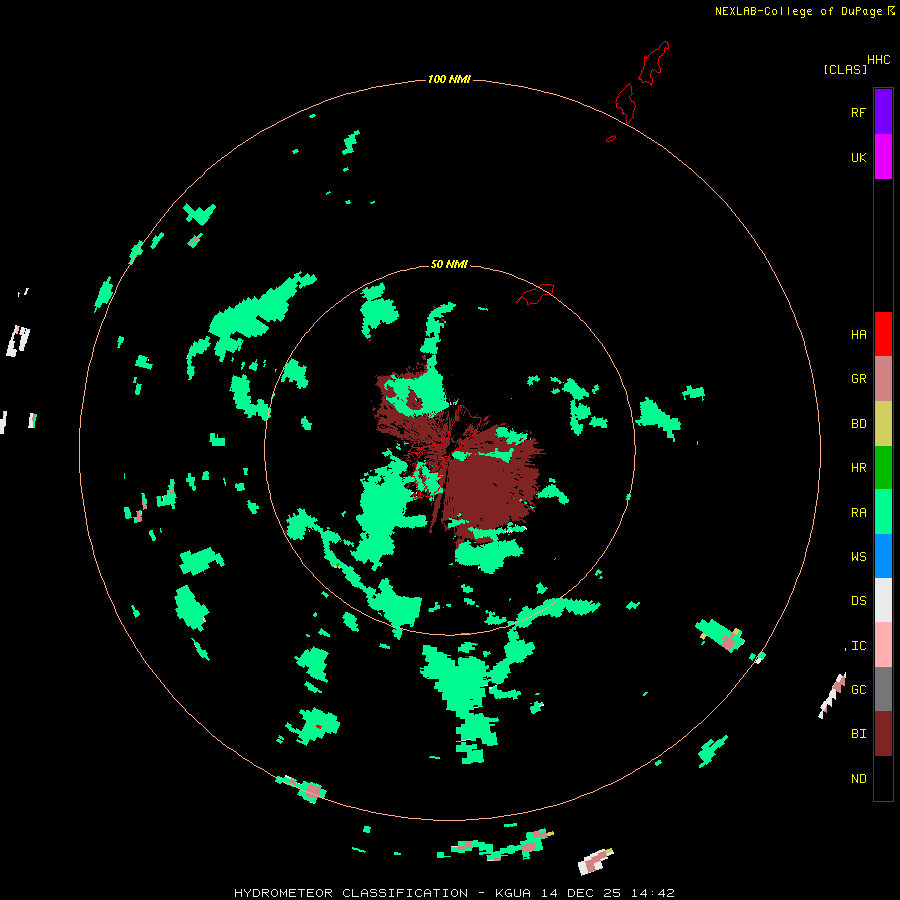Click the IC legend label

point(858,646)
